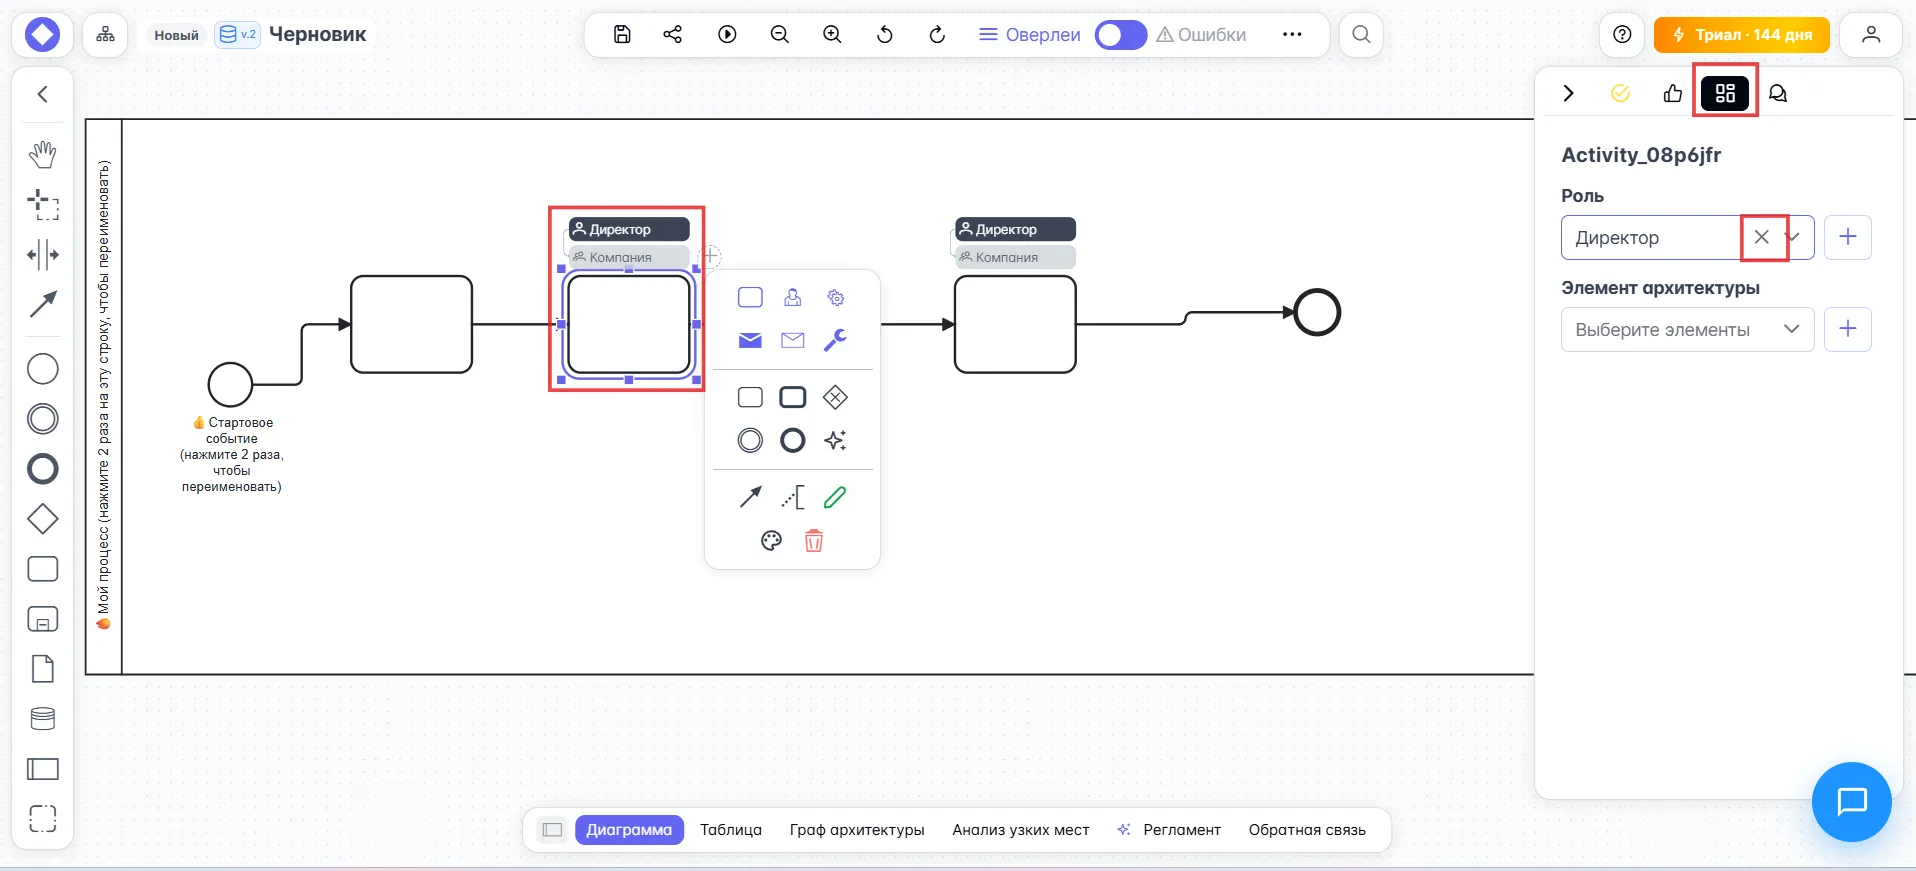Open the Выберите элементы dropdown
The image size is (1916, 871).
[x=1687, y=330]
